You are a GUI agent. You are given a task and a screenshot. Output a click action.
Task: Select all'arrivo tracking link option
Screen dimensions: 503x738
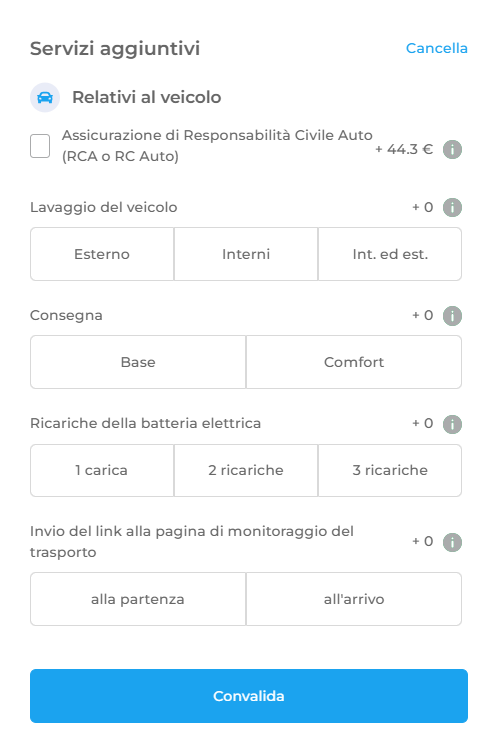[354, 599]
